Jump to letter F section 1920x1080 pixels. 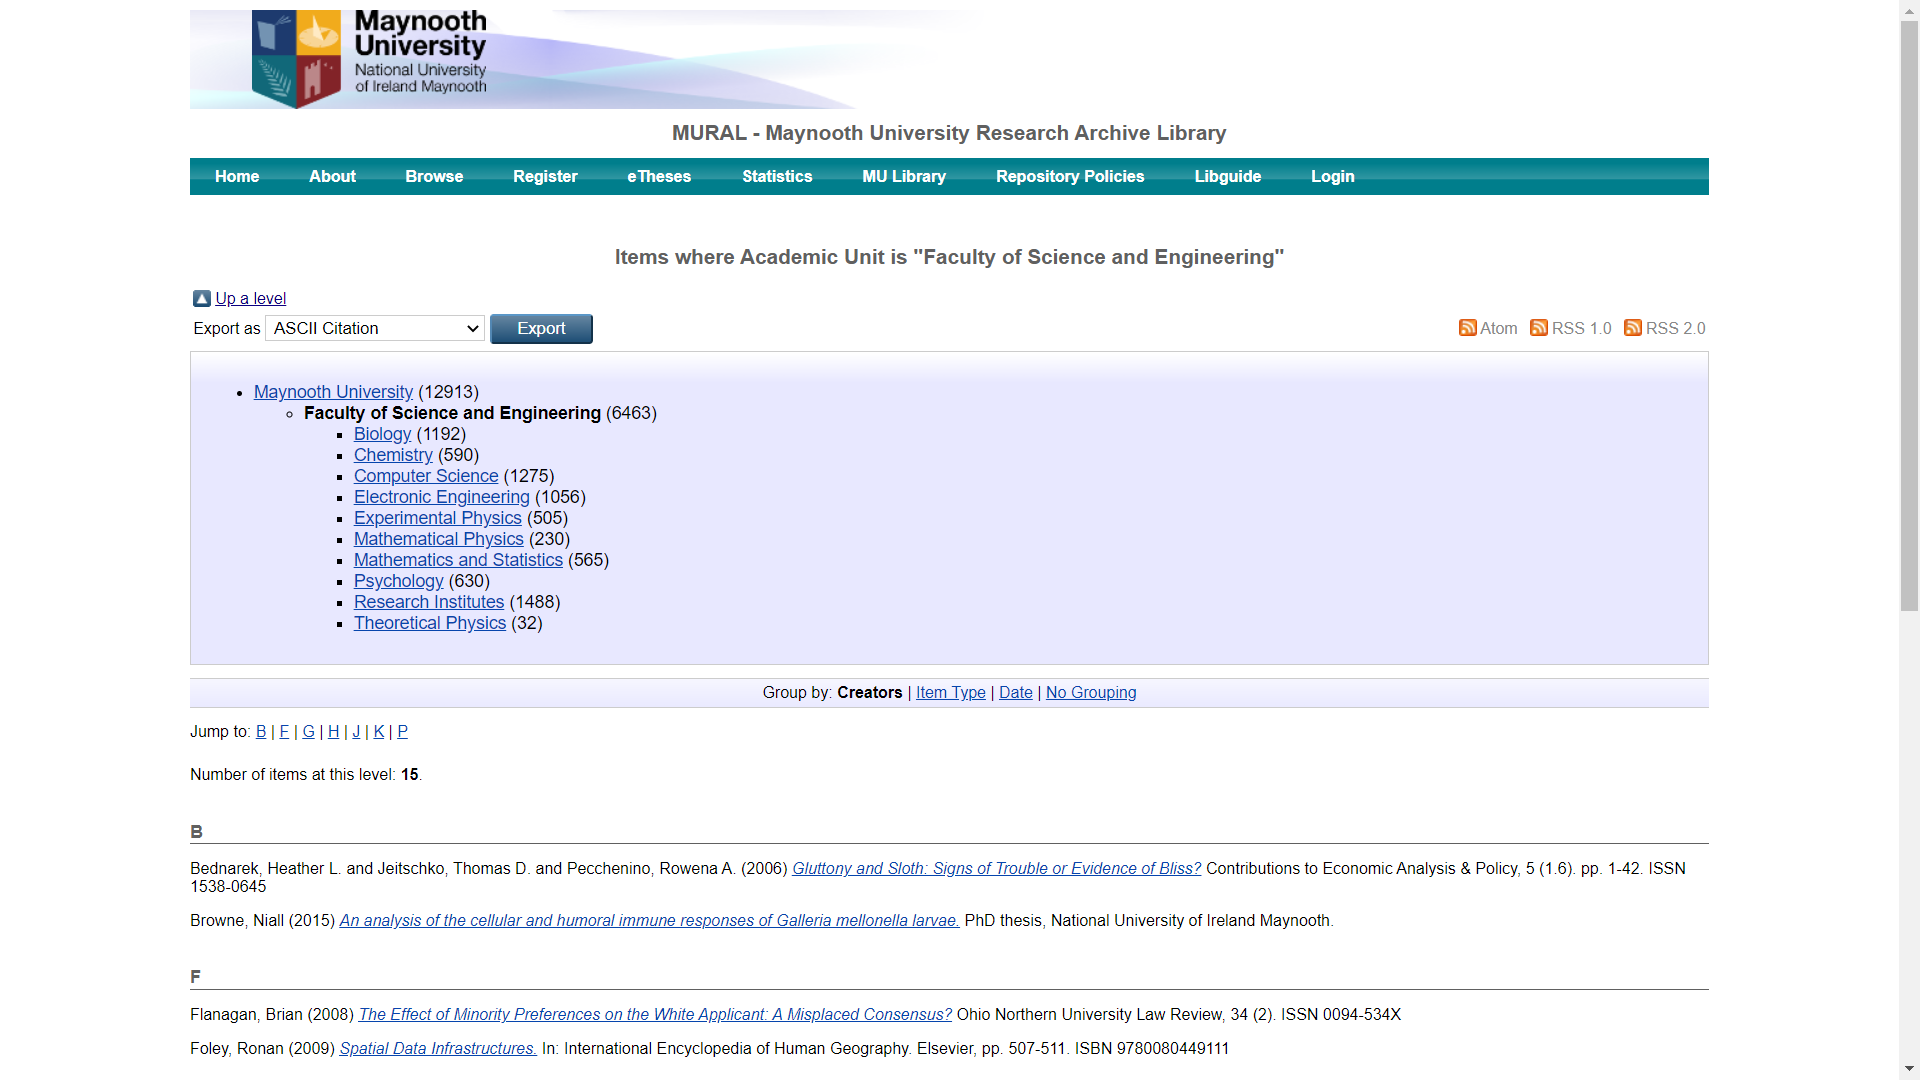click(284, 732)
